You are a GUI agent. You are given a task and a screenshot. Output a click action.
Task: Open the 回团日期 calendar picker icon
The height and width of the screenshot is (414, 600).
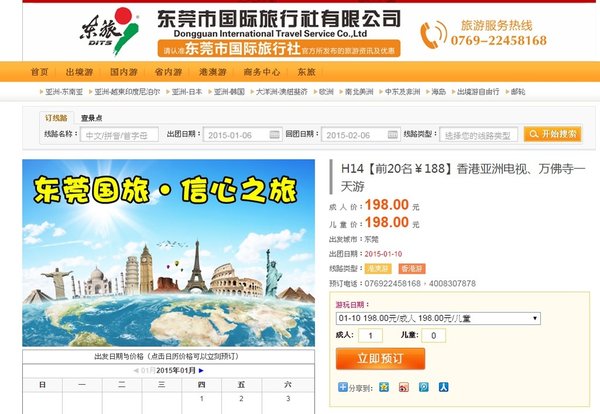point(393,135)
